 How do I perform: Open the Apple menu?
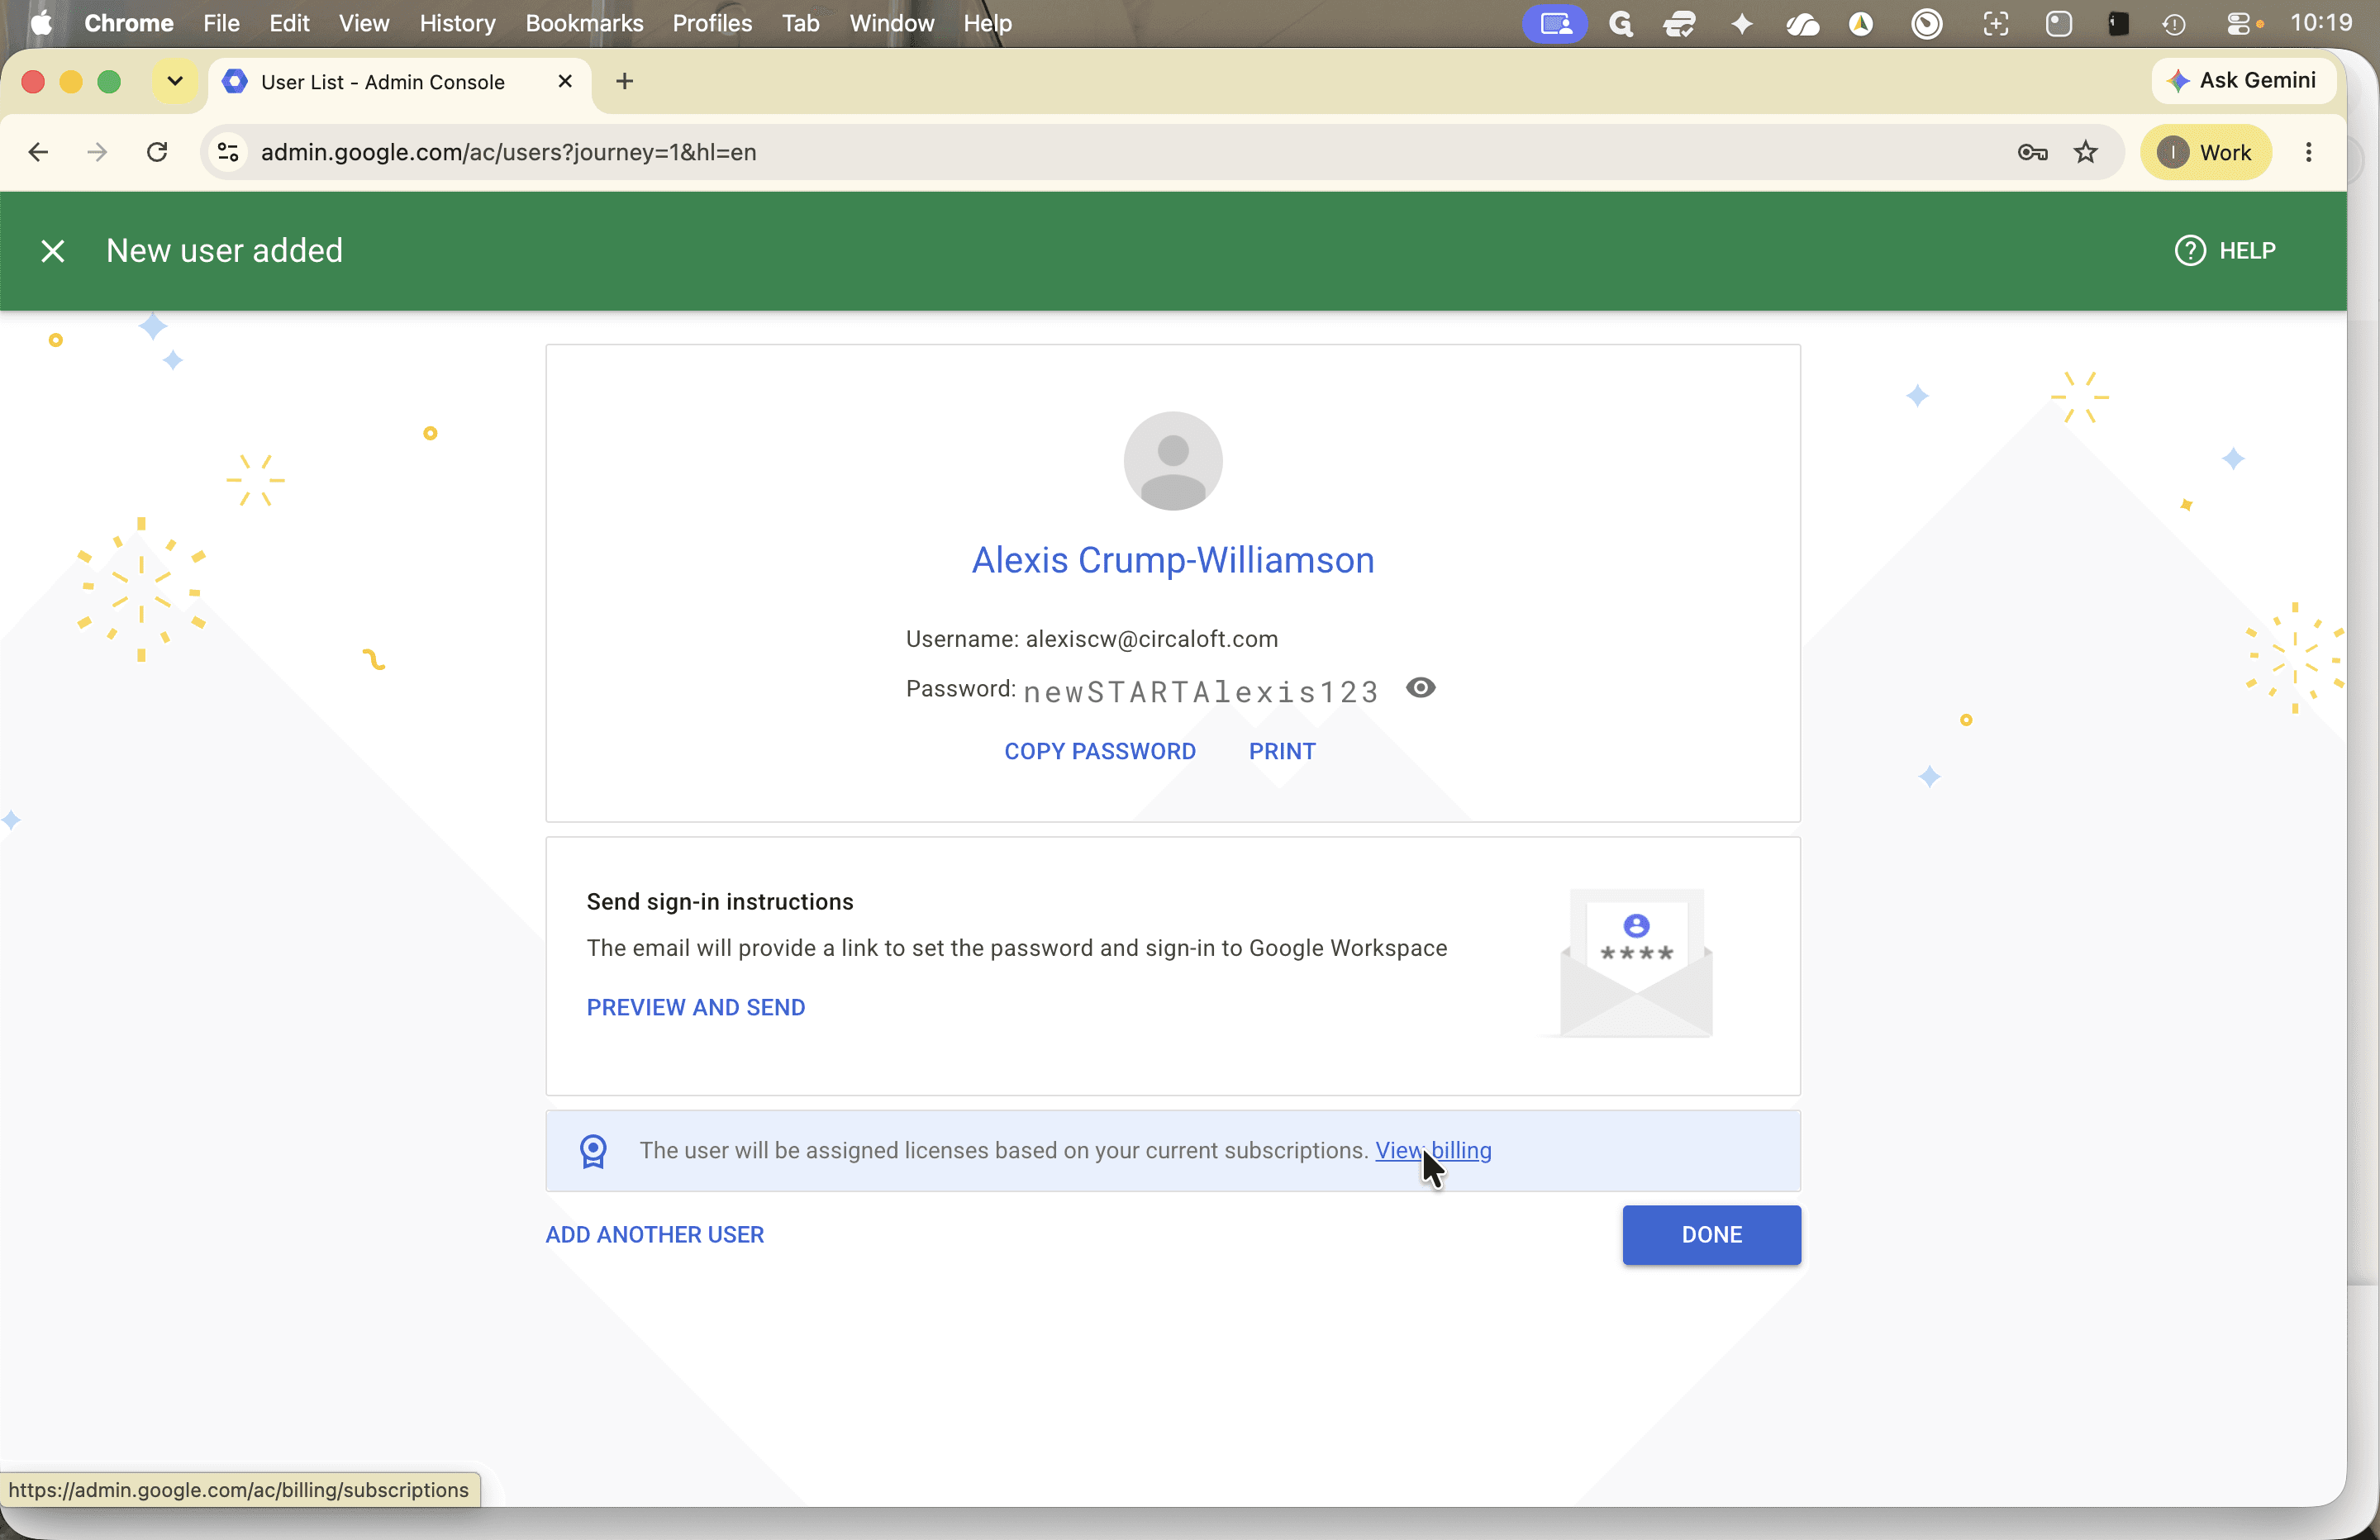(42, 23)
